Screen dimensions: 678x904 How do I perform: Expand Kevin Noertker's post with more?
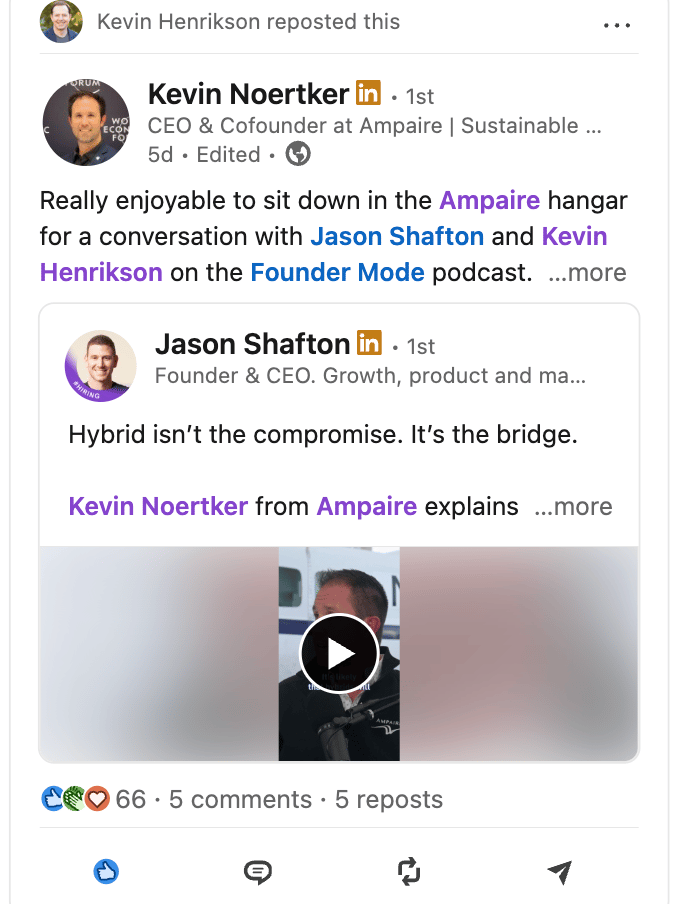pyautogui.click(x=588, y=273)
